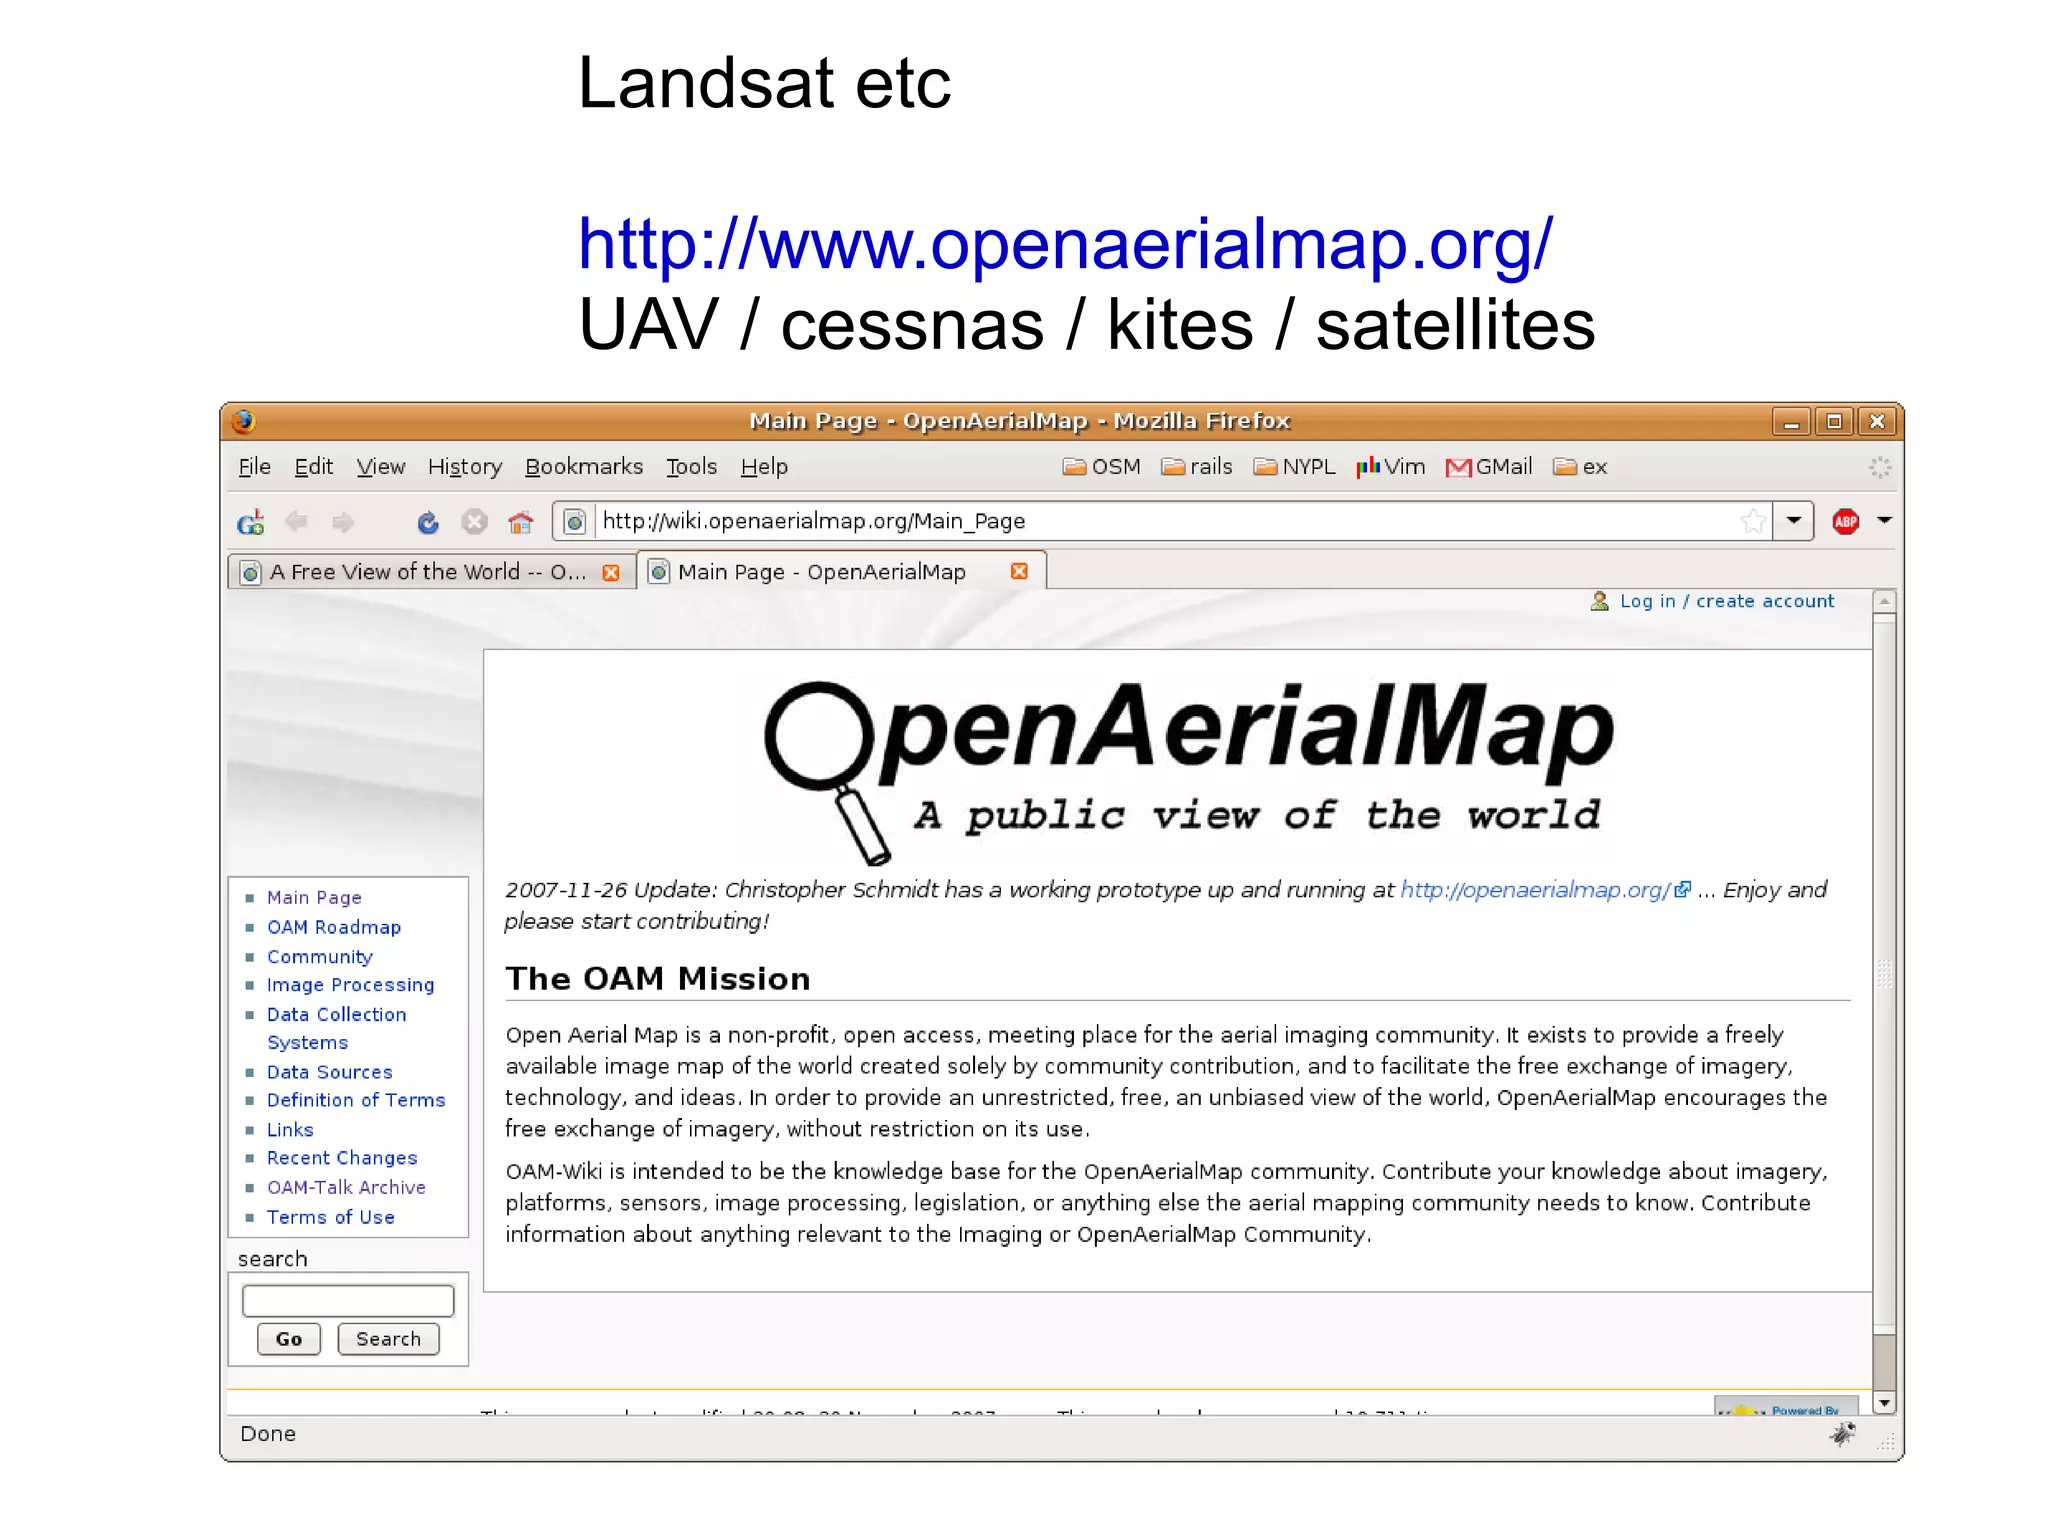This screenshot has height=1535, width=2048.
Task: Close the 'A Free View of the World' tab
Action: click(x=611, y=572)
